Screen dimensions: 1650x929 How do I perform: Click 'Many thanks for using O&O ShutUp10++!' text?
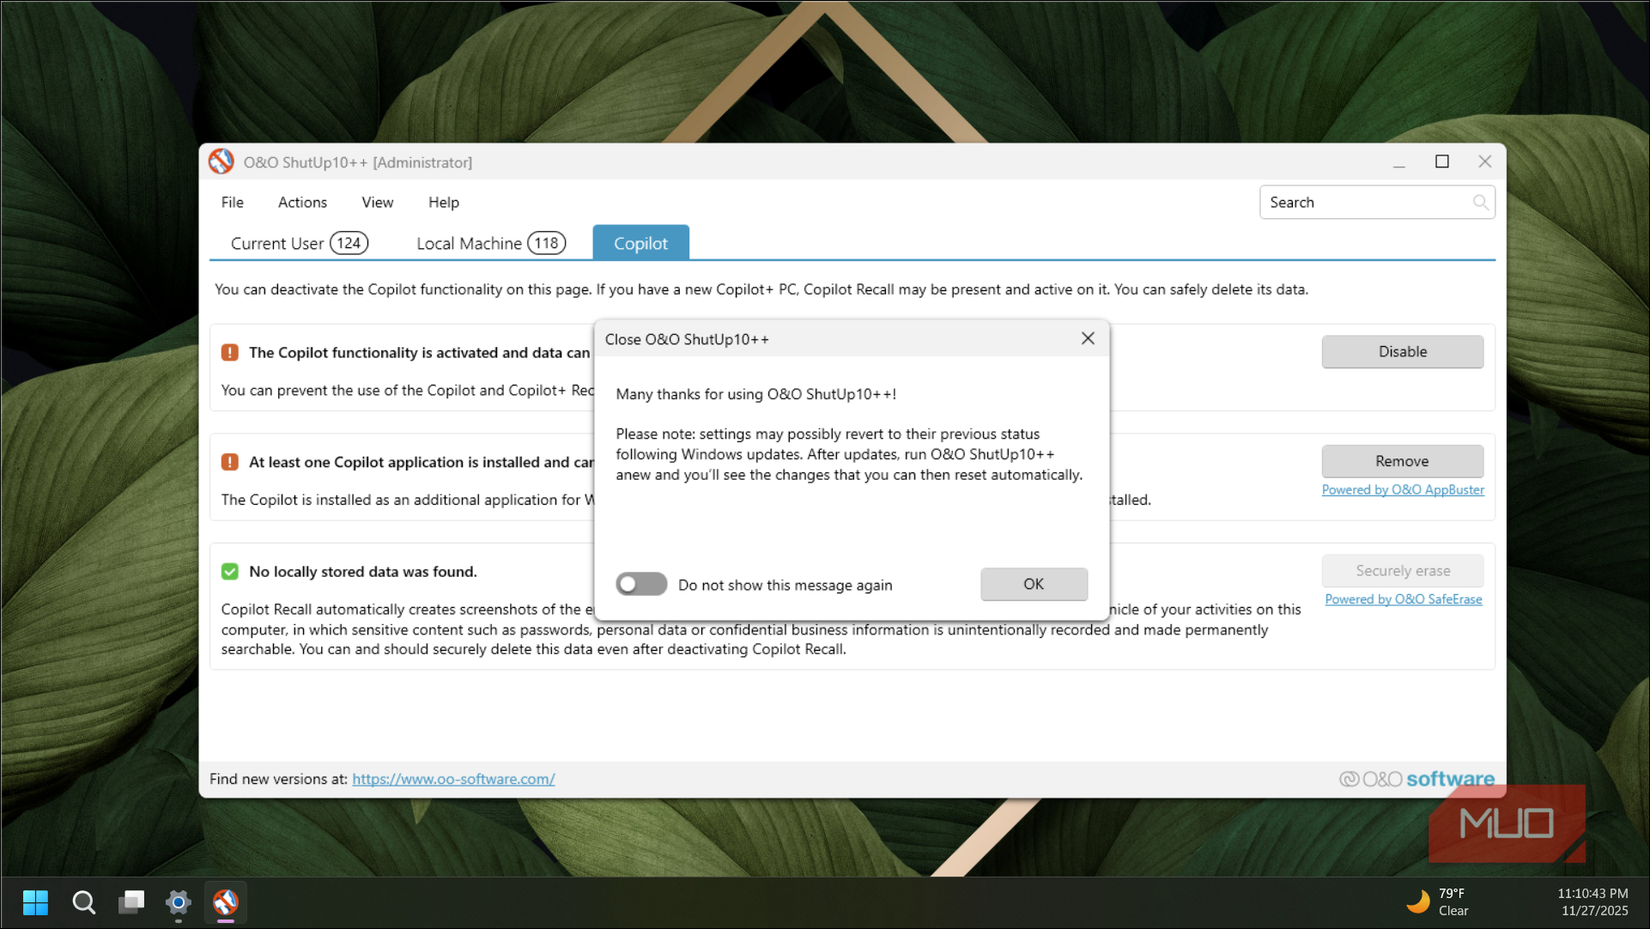tap(756, 394)
